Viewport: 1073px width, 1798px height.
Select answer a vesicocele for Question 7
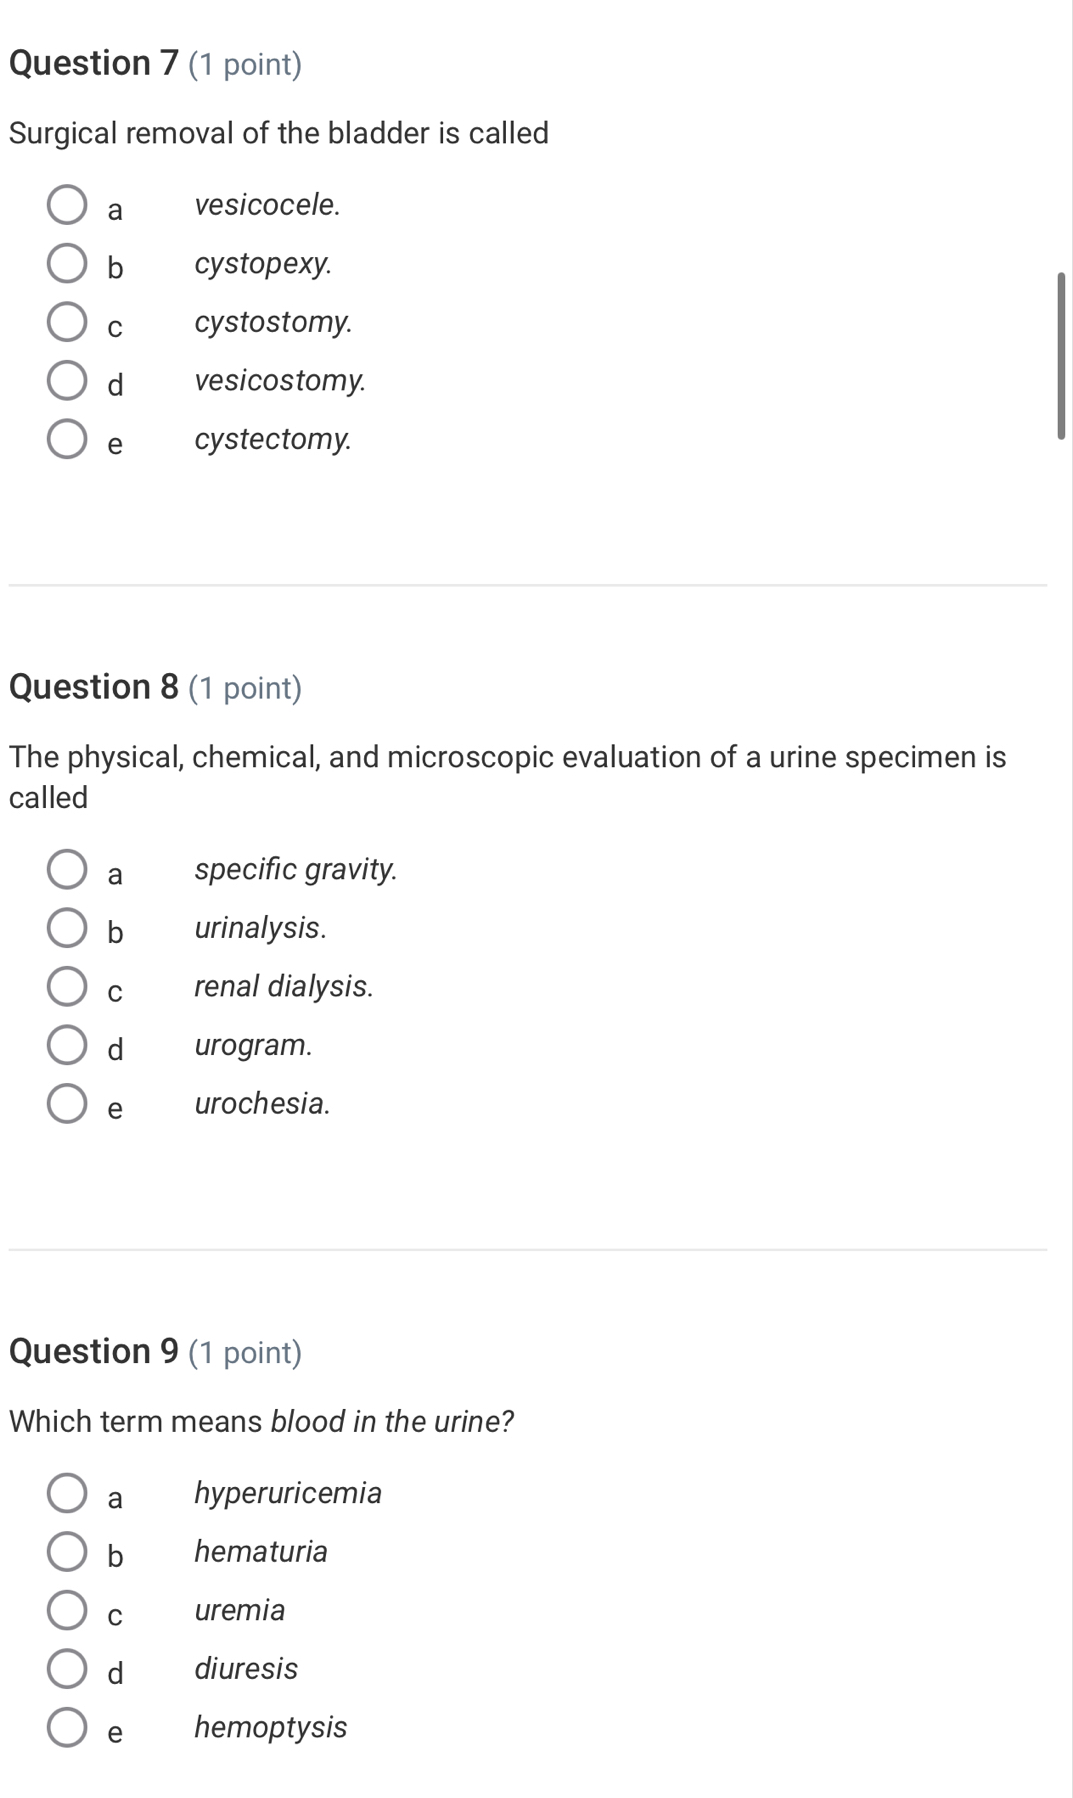pos(66,204)
